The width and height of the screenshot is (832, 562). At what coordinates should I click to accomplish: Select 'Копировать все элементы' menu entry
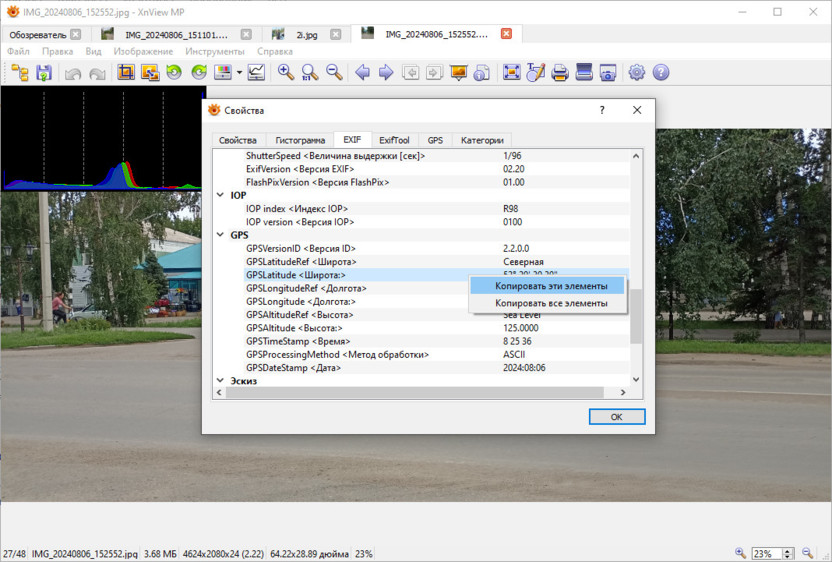click(550, 303)
